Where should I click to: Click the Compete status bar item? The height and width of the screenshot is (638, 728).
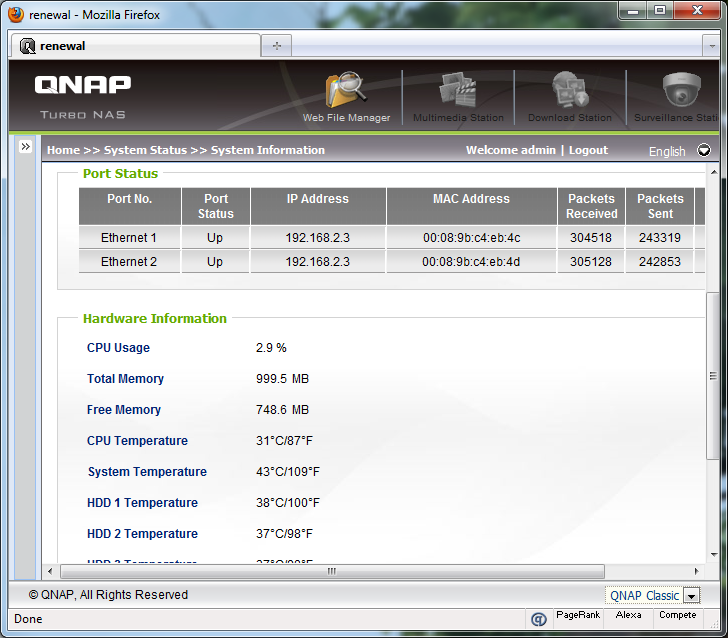pos(677,616)
